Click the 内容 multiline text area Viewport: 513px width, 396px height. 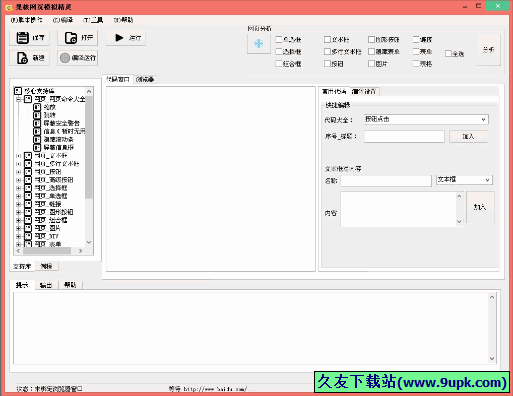tap(399, 209)
